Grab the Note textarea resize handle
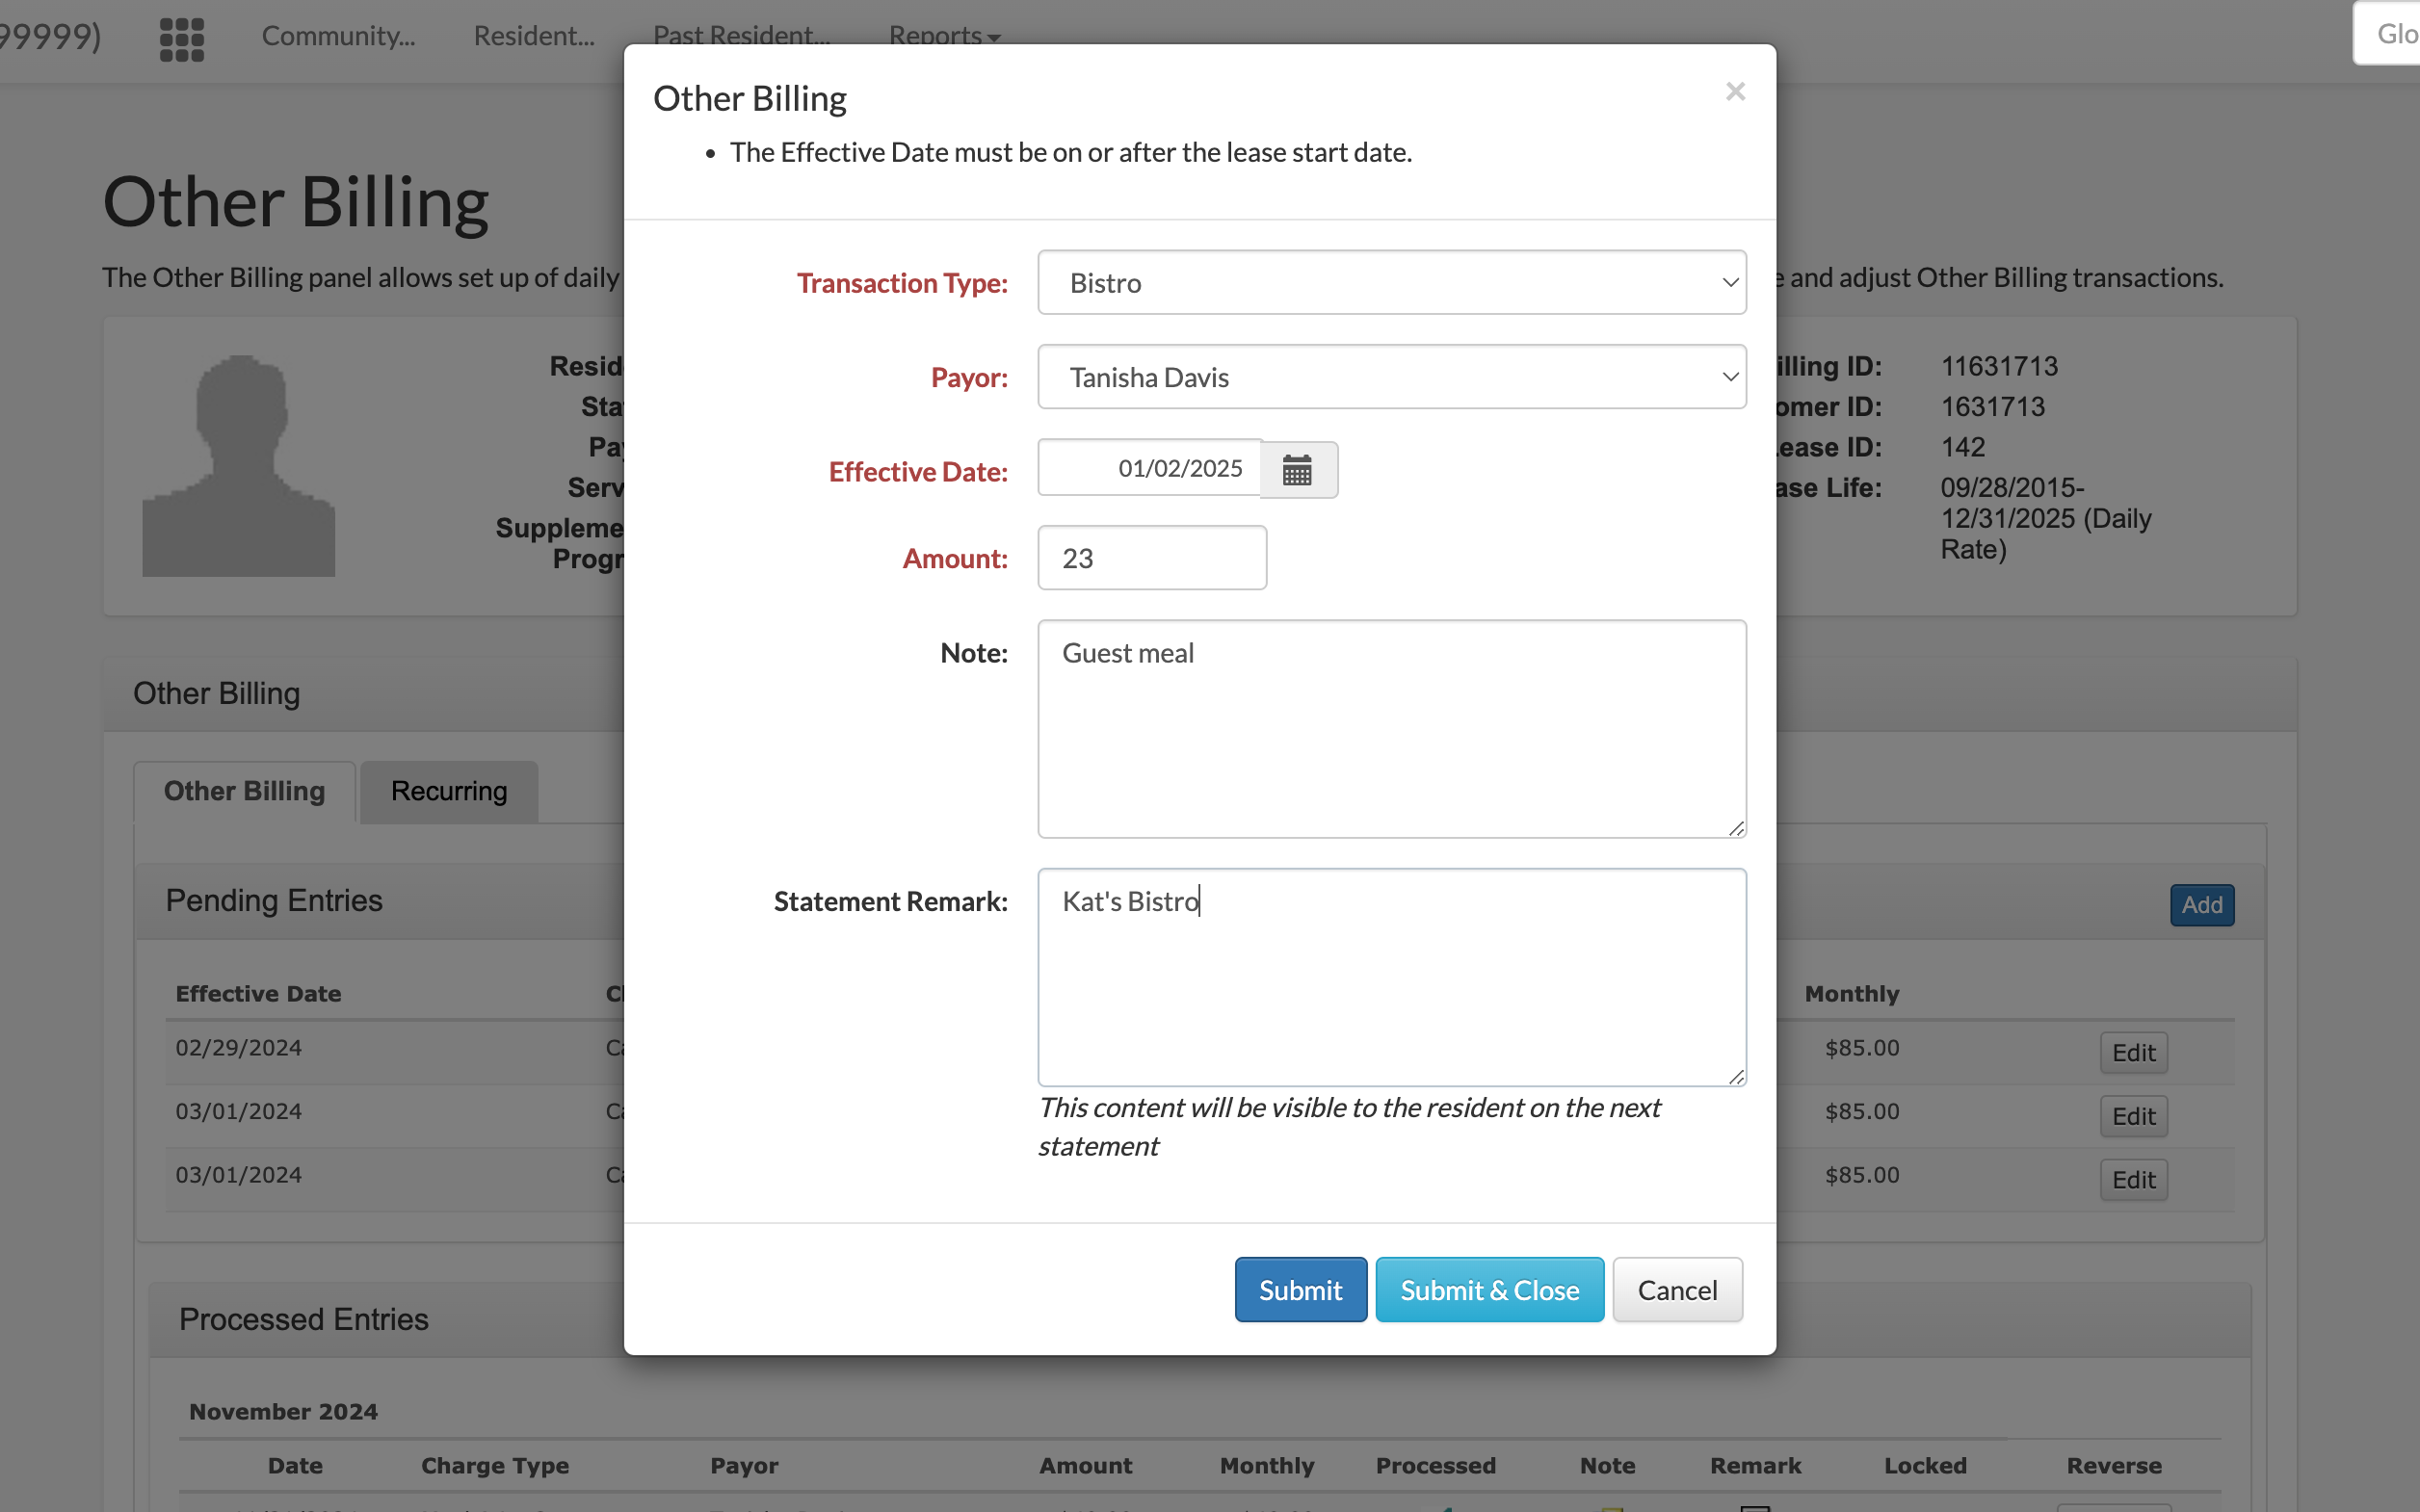Screen dimensions: 2420x1512 click(x=1736, y=828)
